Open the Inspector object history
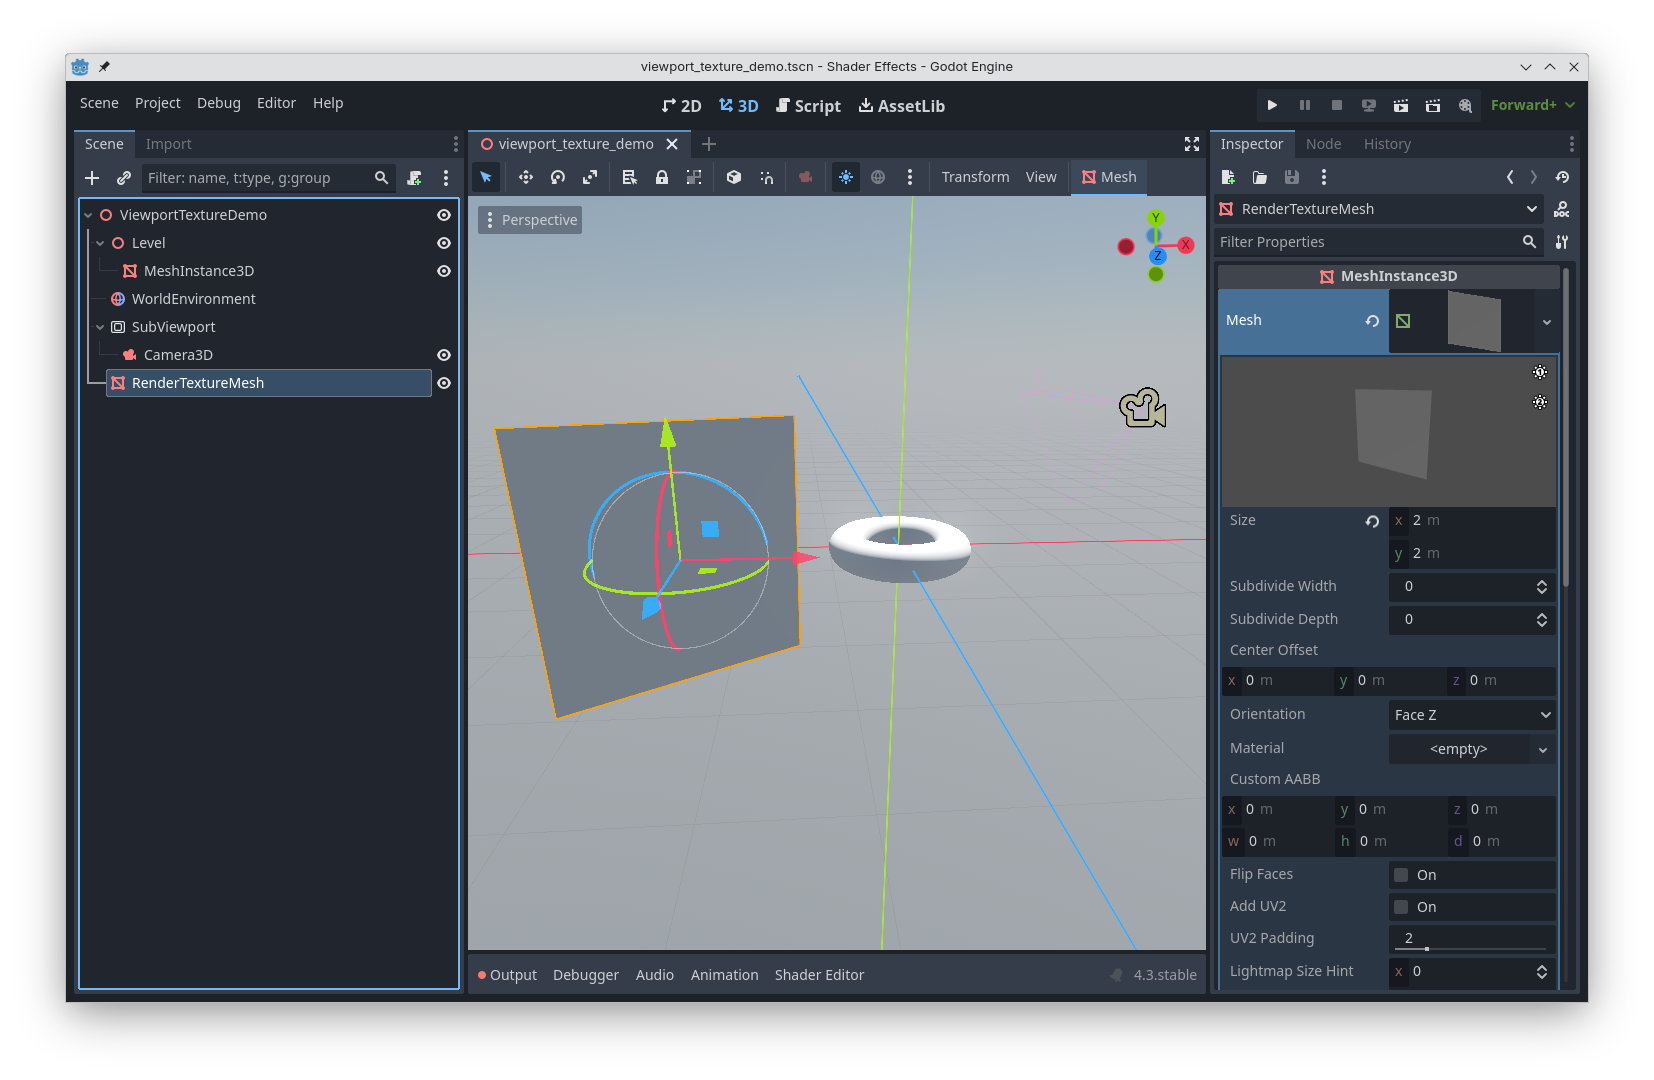Image resolution: width=1654 pixels, height=1080 pixels. pyautogui.click(x=1562, y=177)
